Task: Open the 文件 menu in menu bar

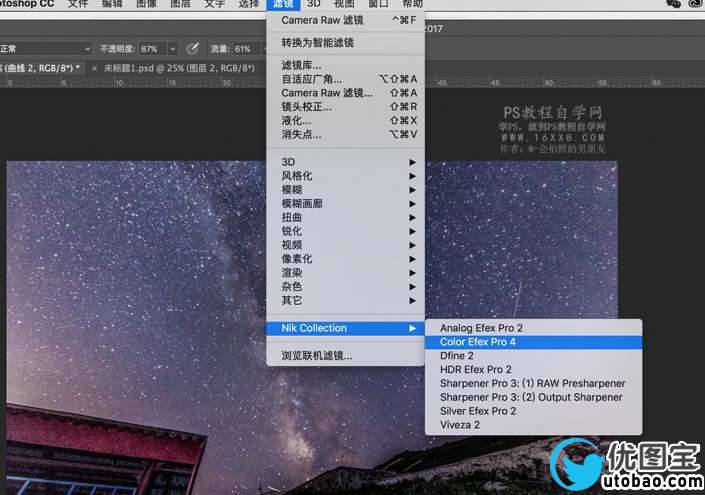Action: [x=78, y=4]
